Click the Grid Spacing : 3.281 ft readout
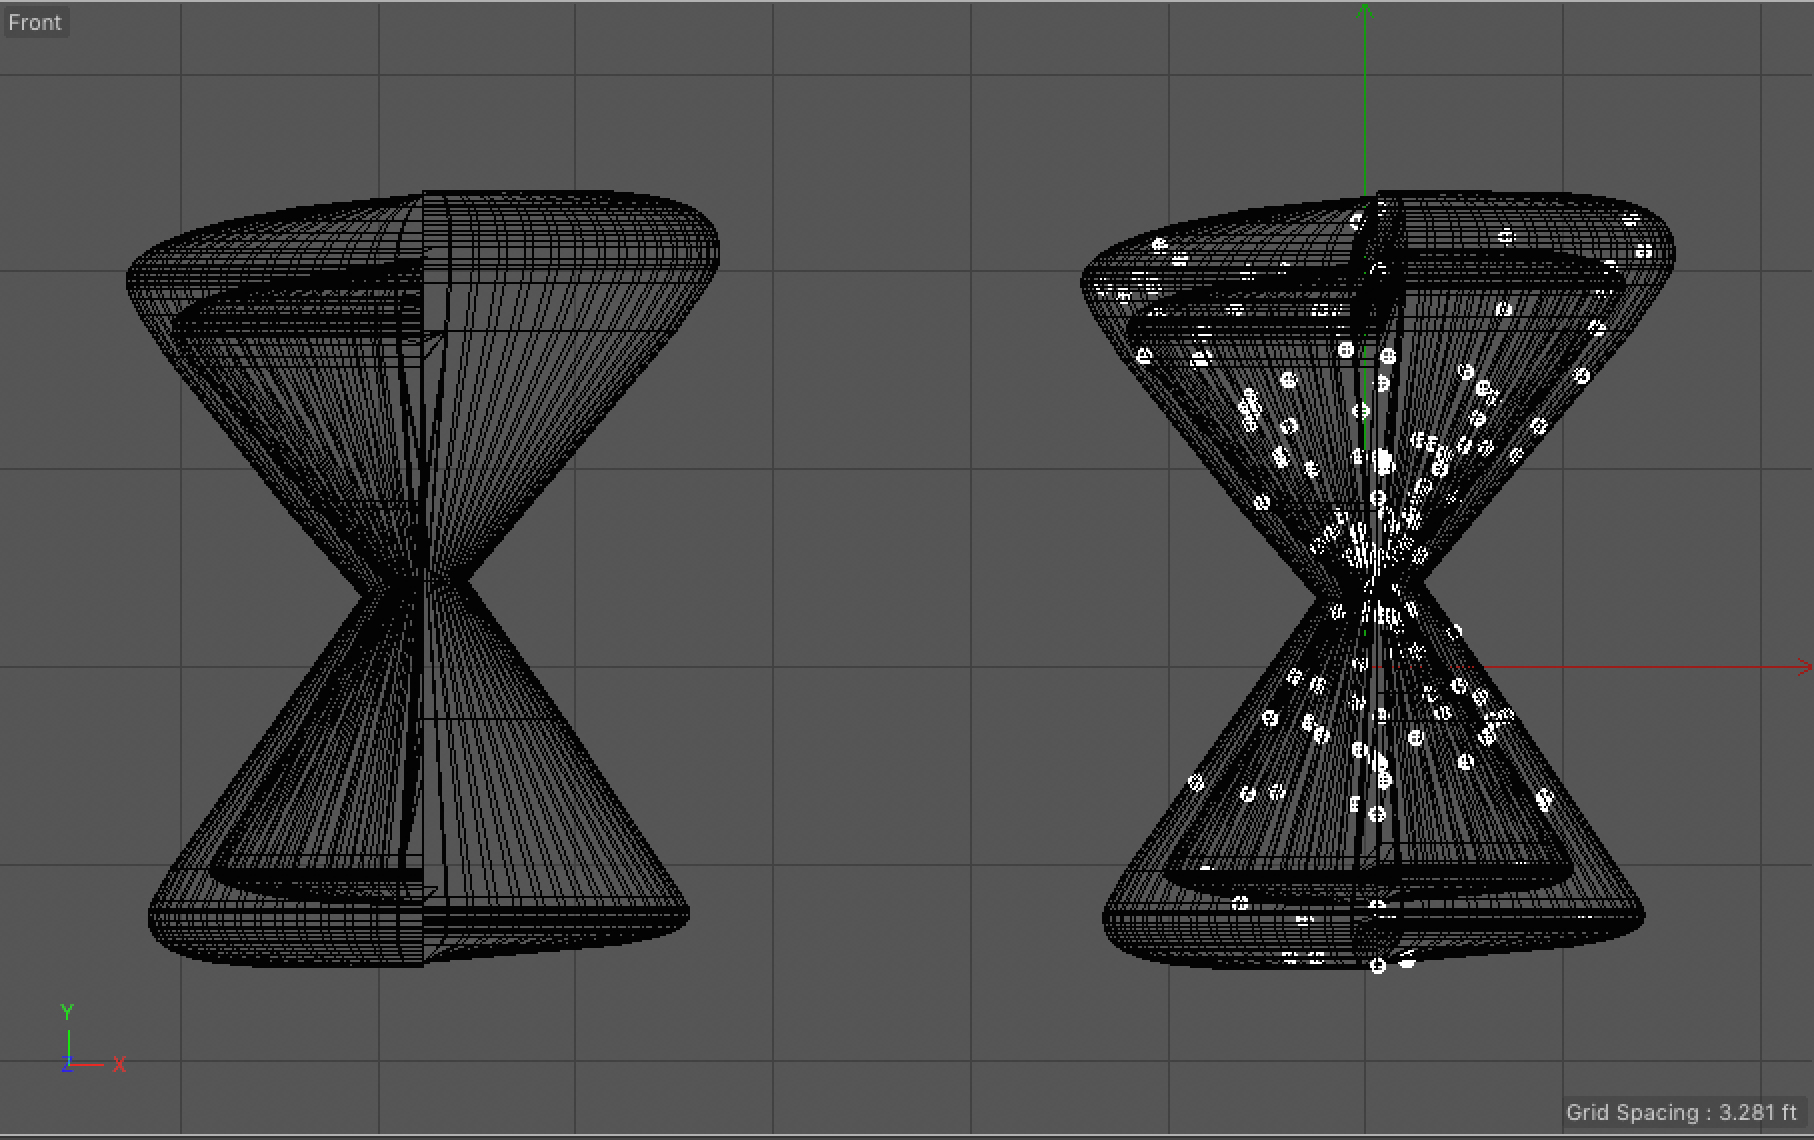1814x1140 pixels. point(1681,1112)
